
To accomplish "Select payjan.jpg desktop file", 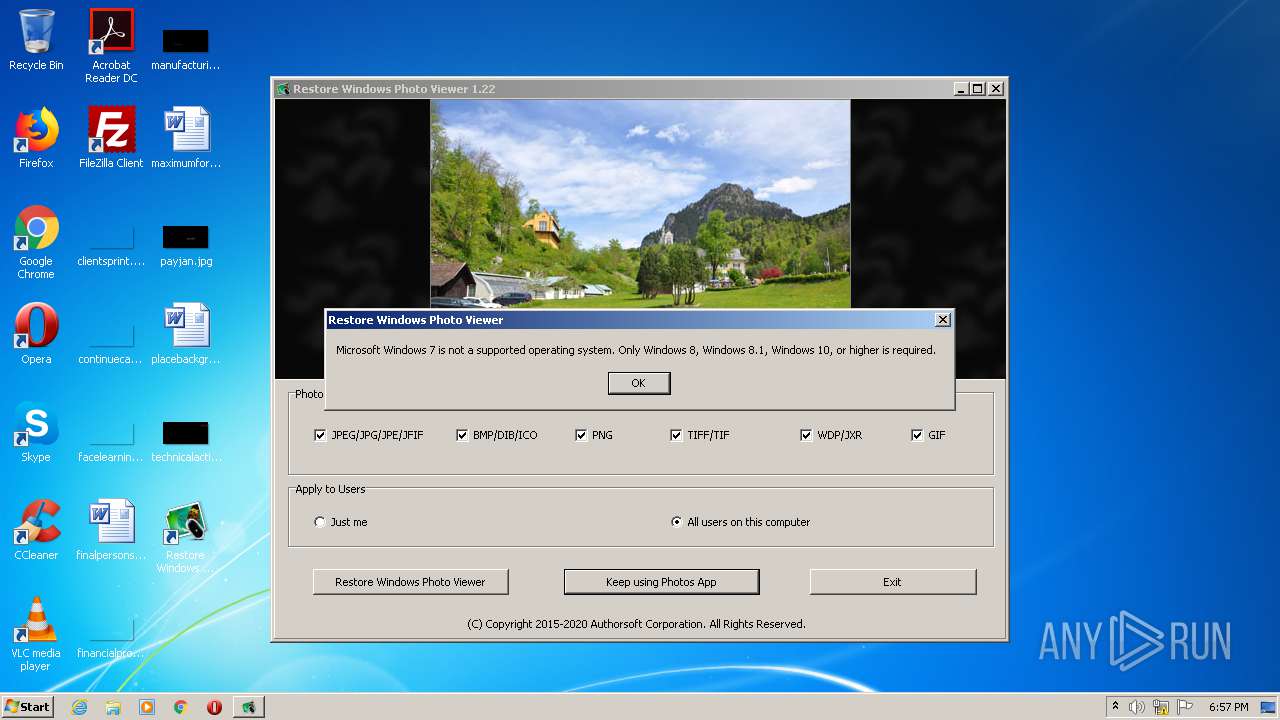I will [185, 246].
